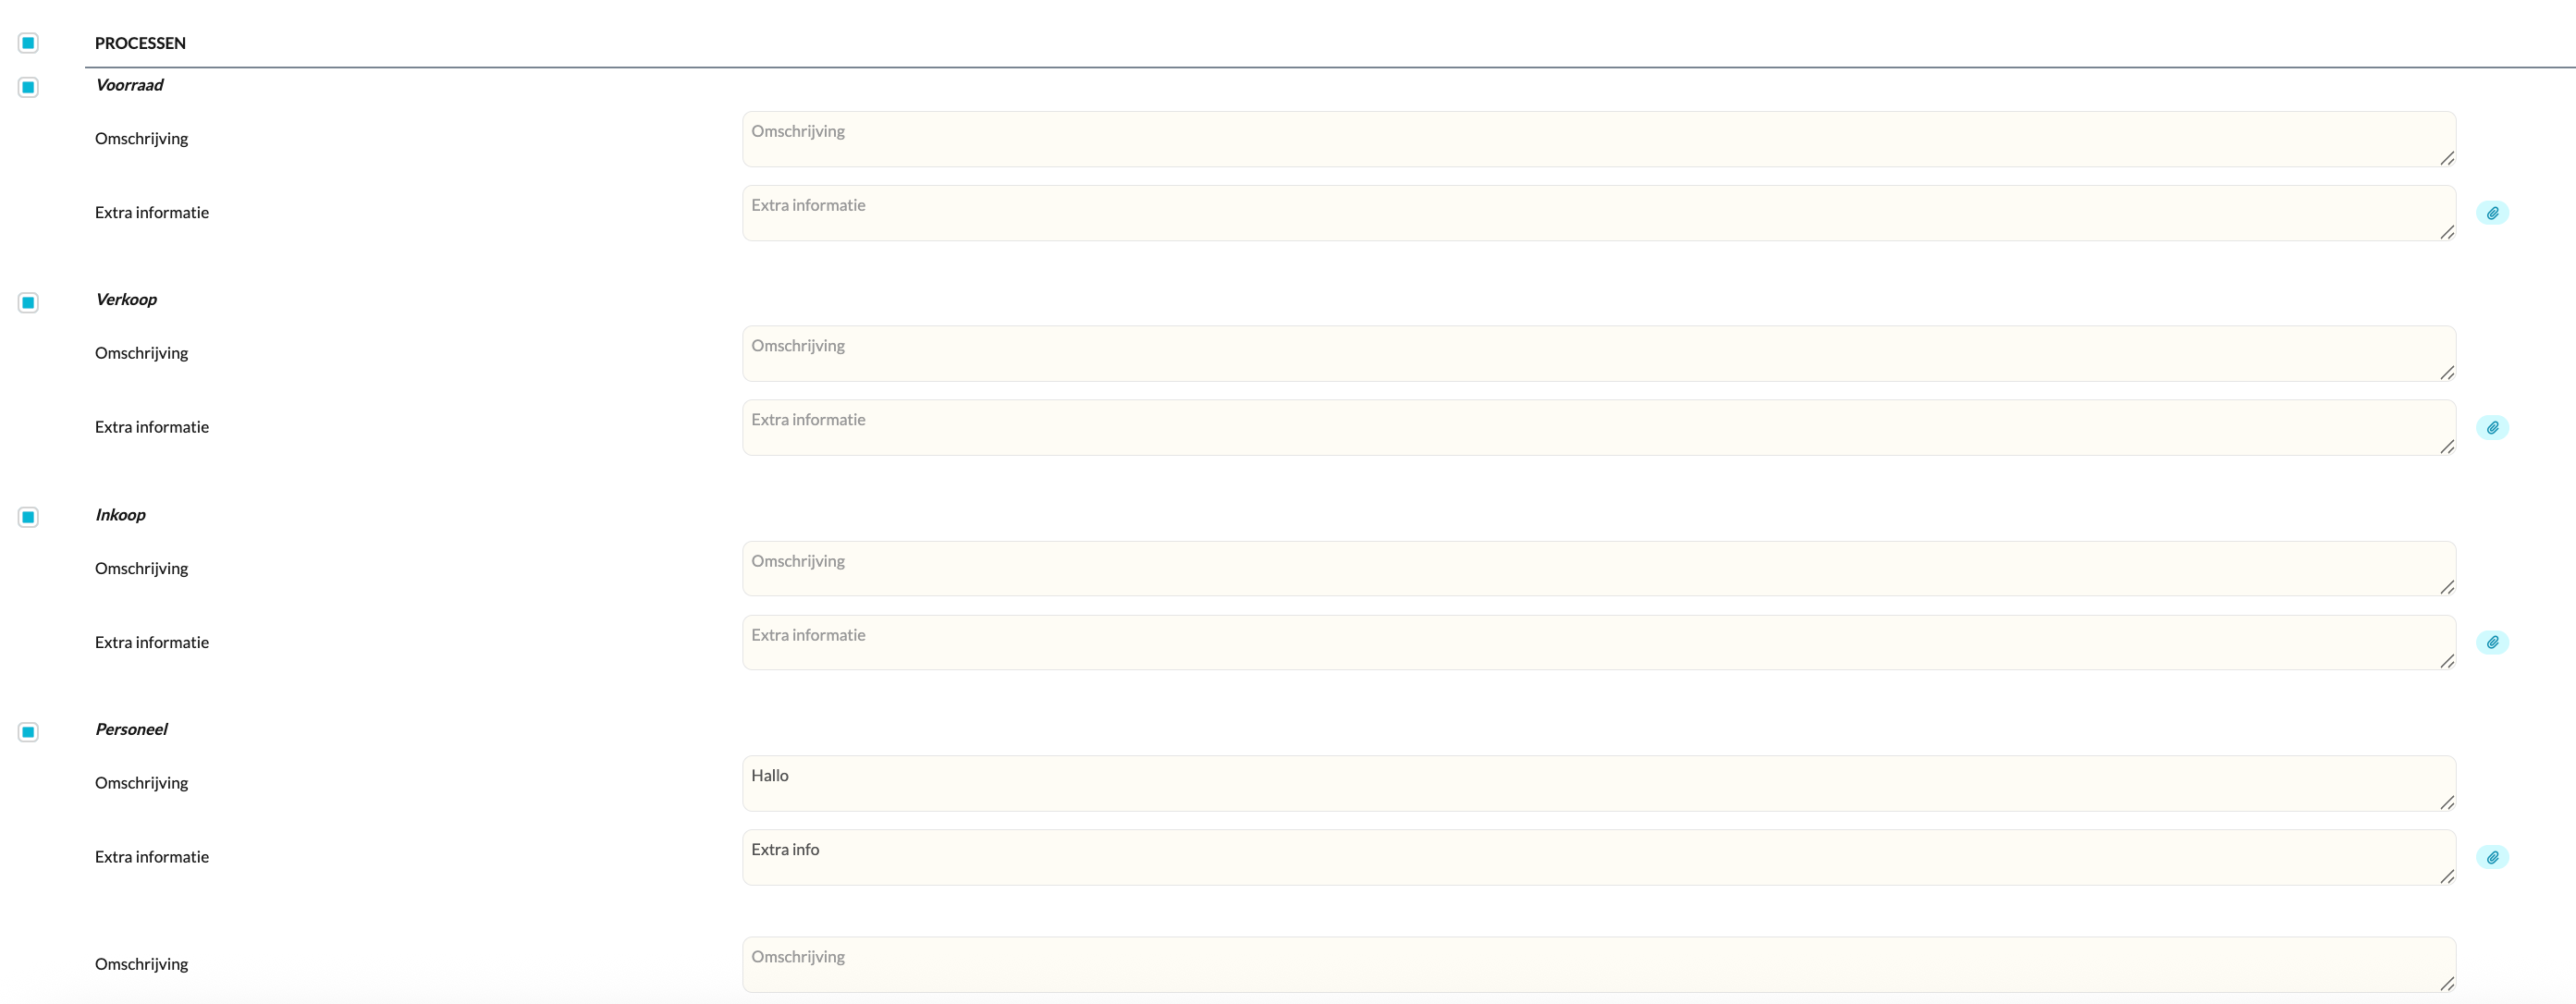2576x1004 pixels.
Task: Click the Verkoop Extra informatie field
Action: pos(1598,428)
